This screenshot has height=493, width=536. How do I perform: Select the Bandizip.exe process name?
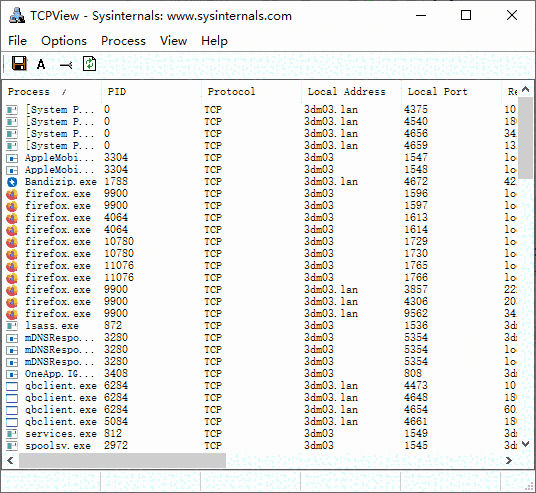(x=61, y=182)
